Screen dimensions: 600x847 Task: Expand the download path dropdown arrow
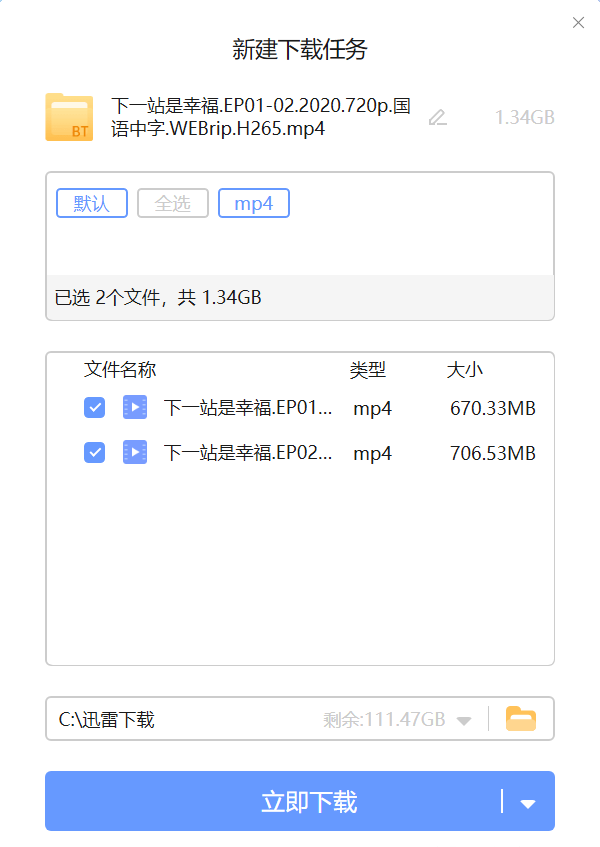click(x=464, y=721)
